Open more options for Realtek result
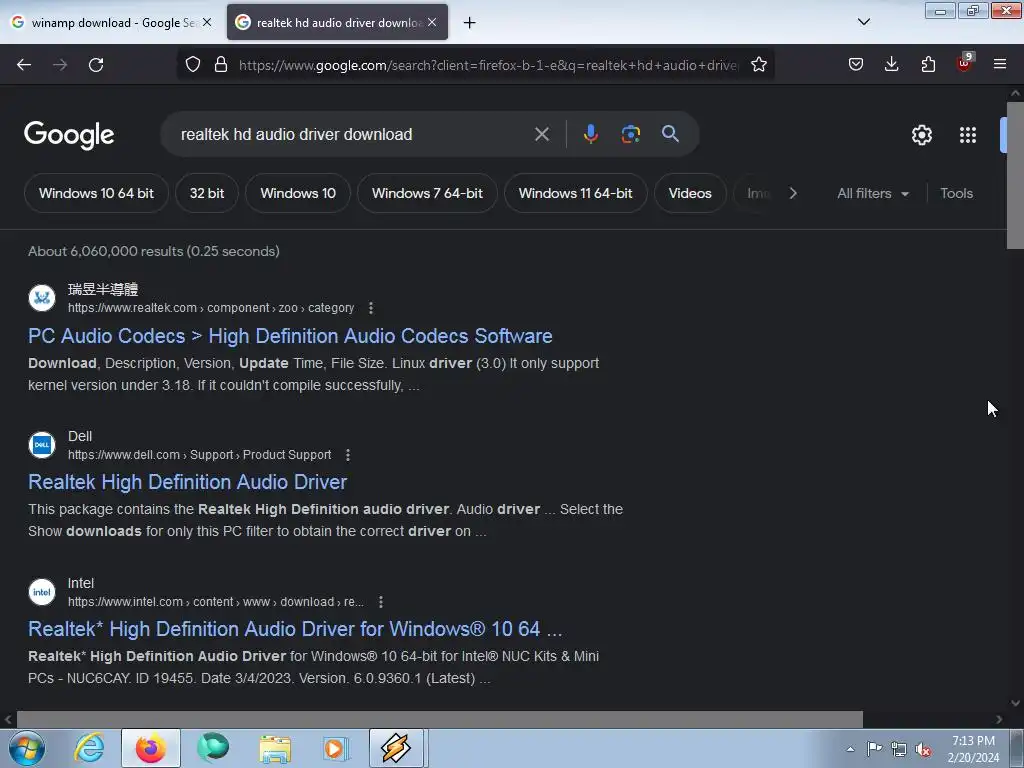 (371, 308)
